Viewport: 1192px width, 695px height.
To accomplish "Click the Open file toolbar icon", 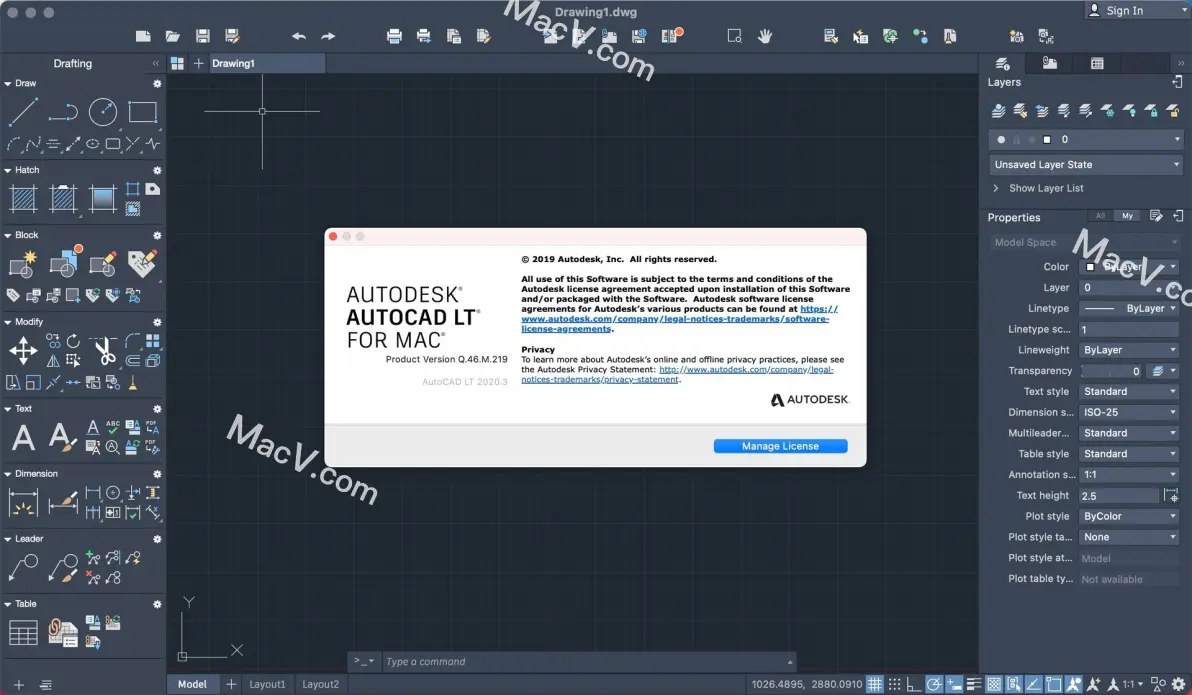I will point(173,36).
